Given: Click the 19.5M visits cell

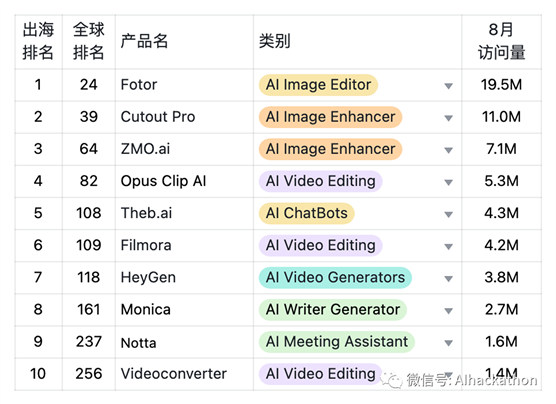Looking at the screenshot, I should click(501, 85).
